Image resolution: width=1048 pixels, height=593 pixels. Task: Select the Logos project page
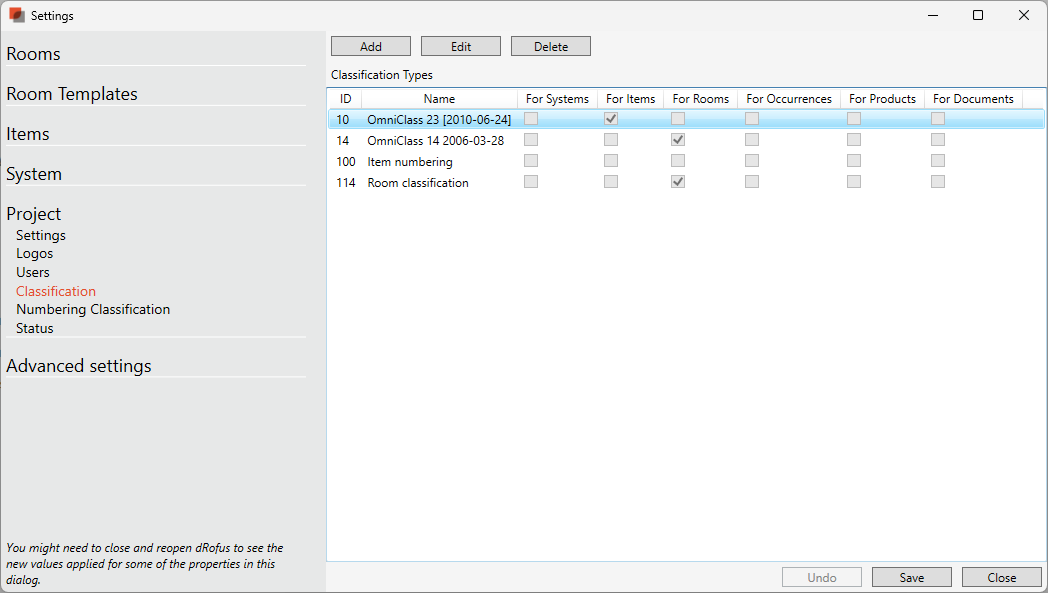pos(35,253)
